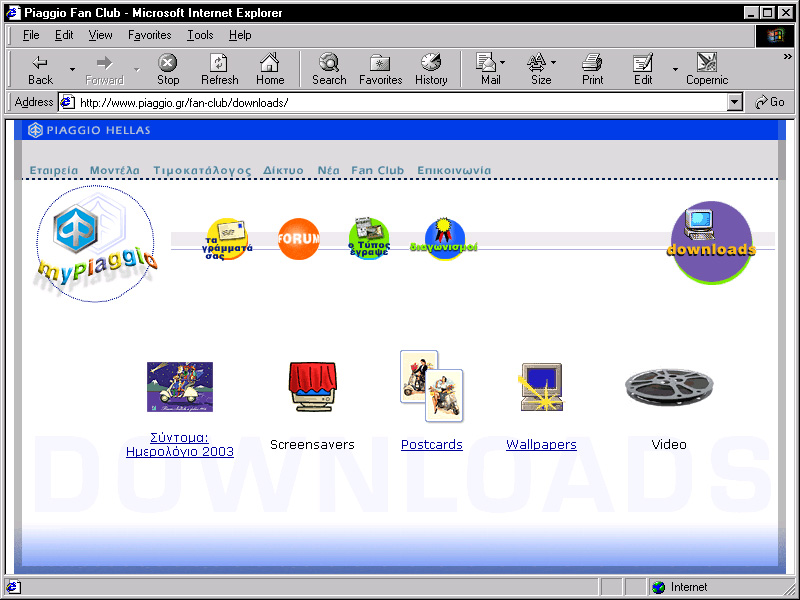The image size is (800, 600).
Task: Click the myPiaggio logo
Action: click(x=95, y=244)
